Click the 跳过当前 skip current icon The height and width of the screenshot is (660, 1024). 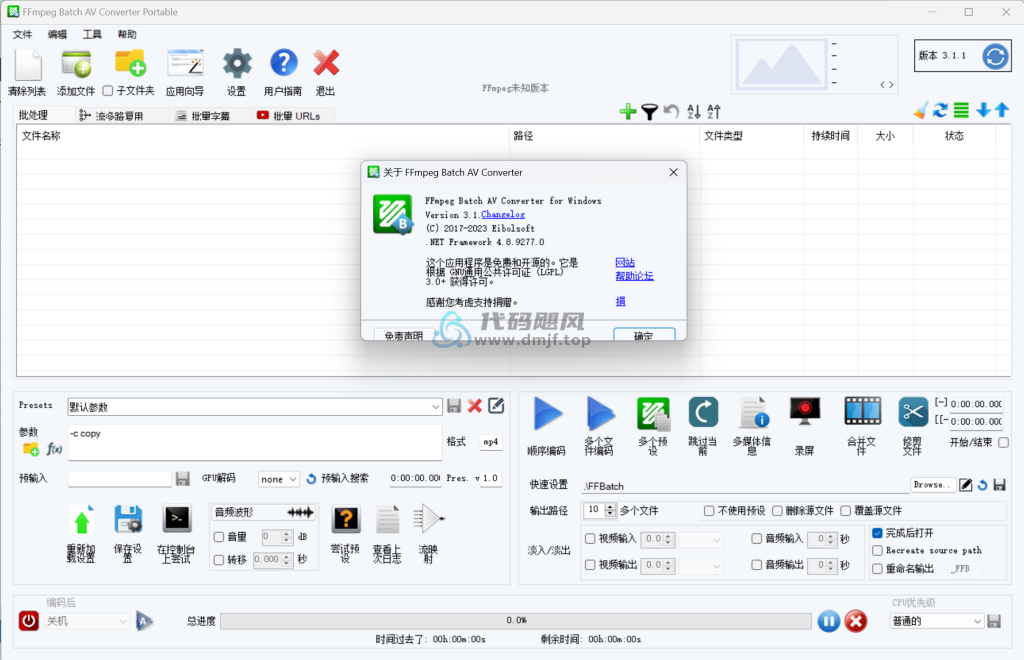point(703,413)
